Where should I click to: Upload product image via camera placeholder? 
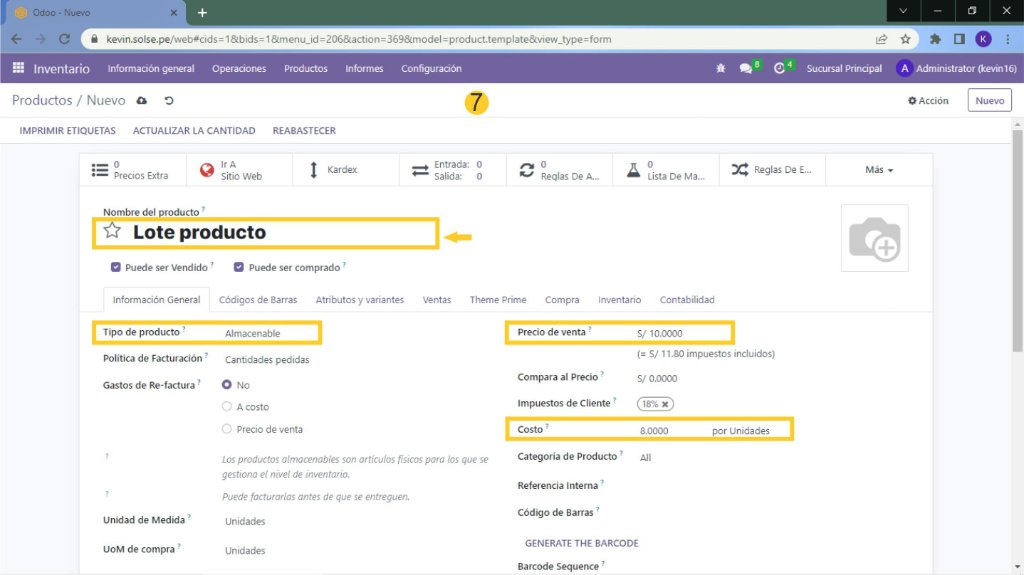click(874, 238)
